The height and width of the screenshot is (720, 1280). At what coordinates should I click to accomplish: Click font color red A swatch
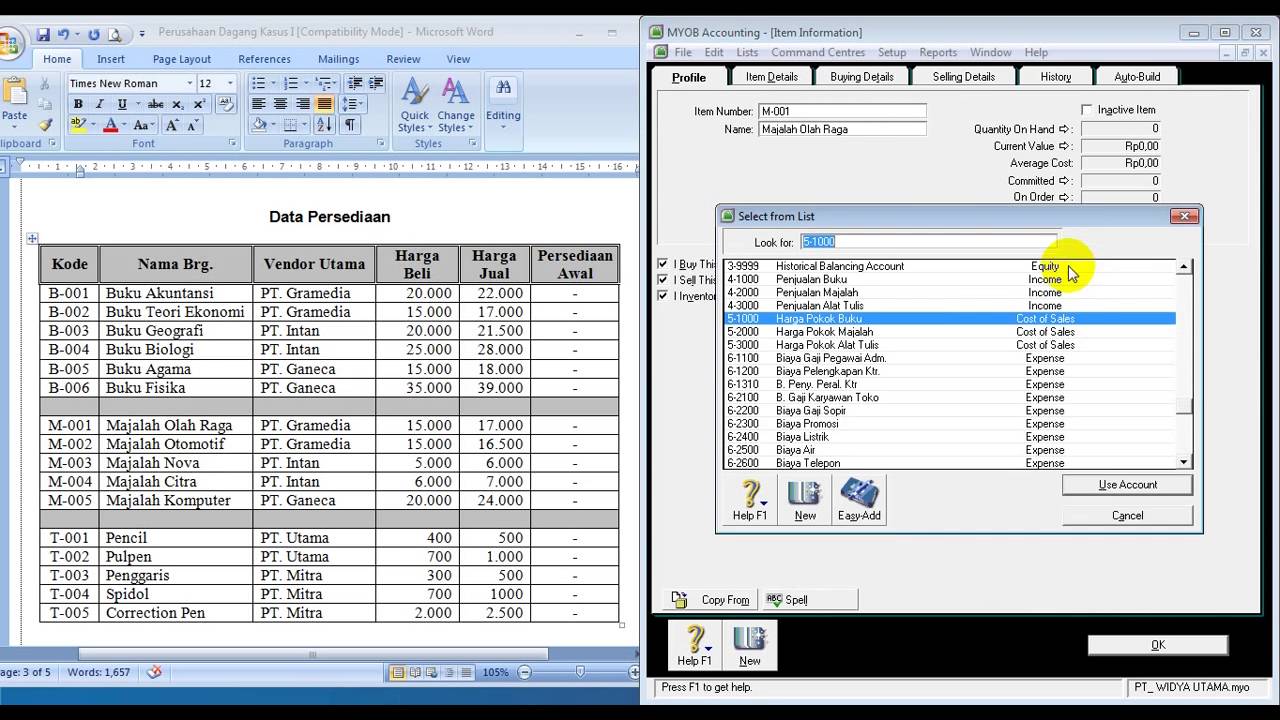point(110,125)
